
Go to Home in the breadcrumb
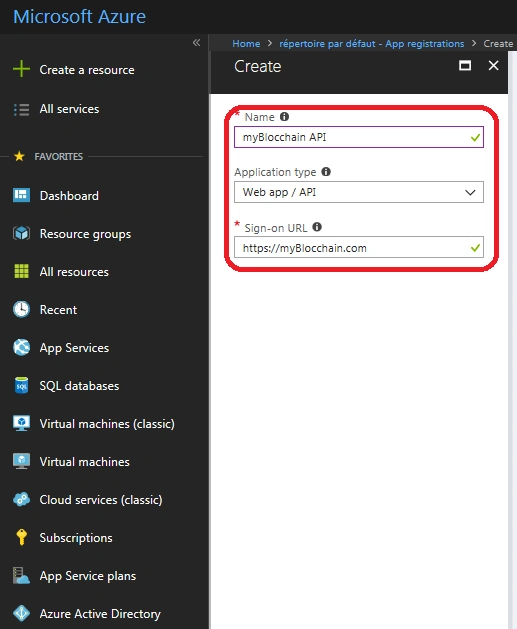click(x=246, y=43)
